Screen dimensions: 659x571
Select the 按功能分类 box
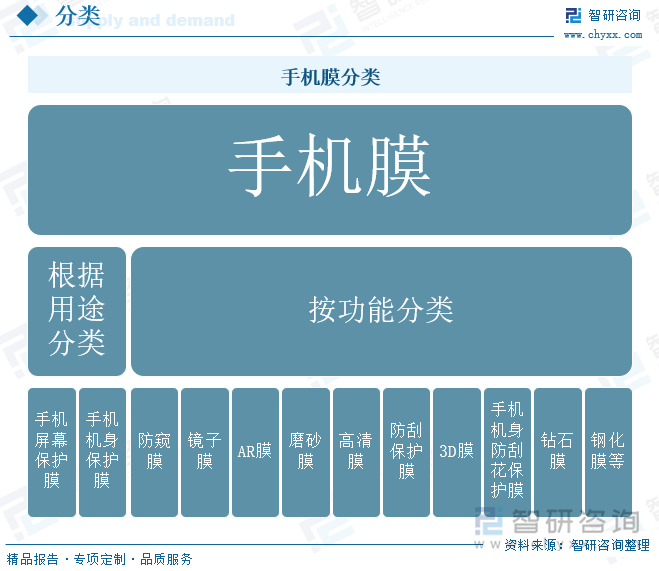pyautogui.click(x=381, y=311)
